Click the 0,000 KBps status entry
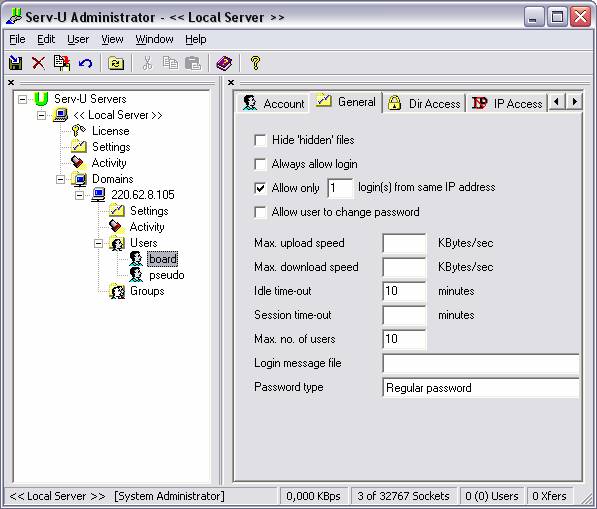597x509 pixels. point(313,496)
